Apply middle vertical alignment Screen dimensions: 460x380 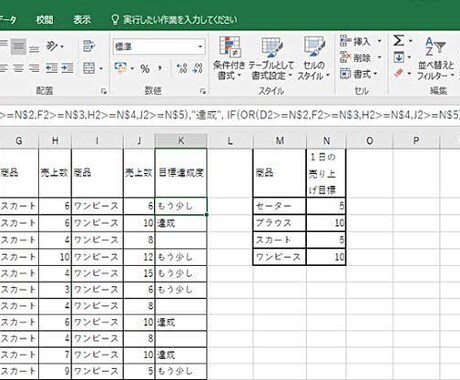pyautogui.click(x=18, y=47)
